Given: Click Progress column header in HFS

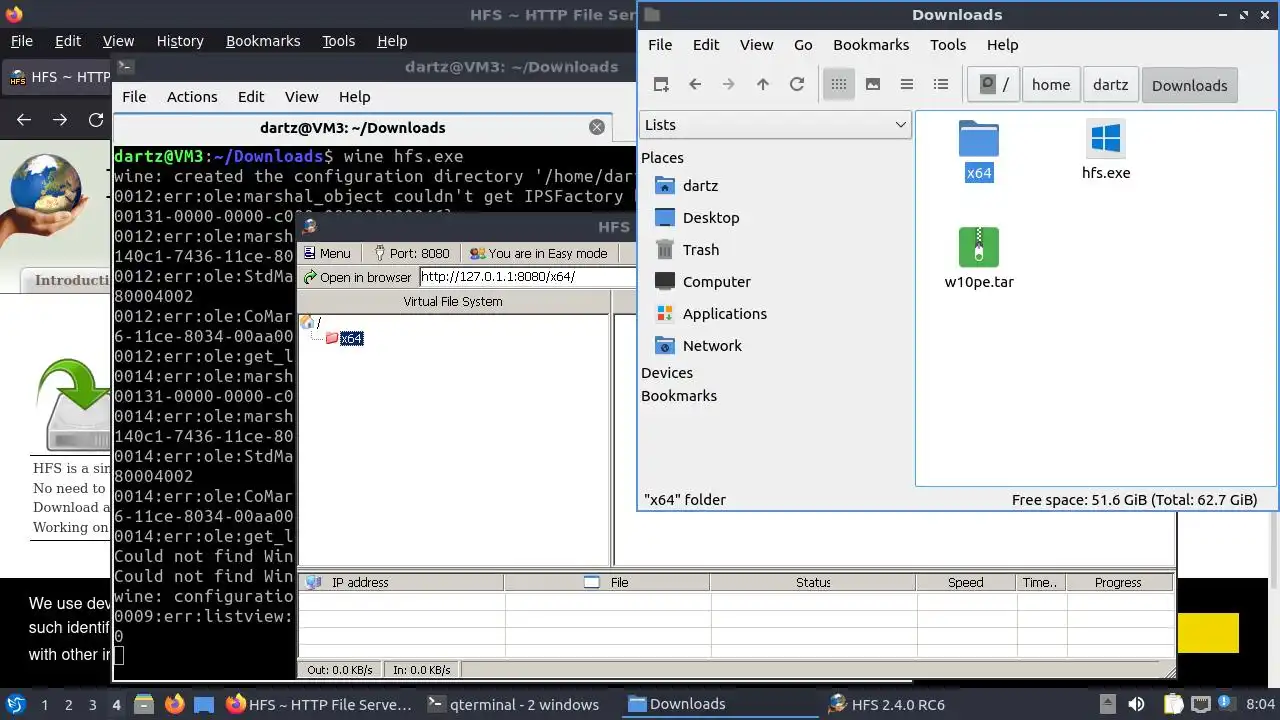Looking at the screenshot, I should pyautogui.click(x=1118, y=582).
